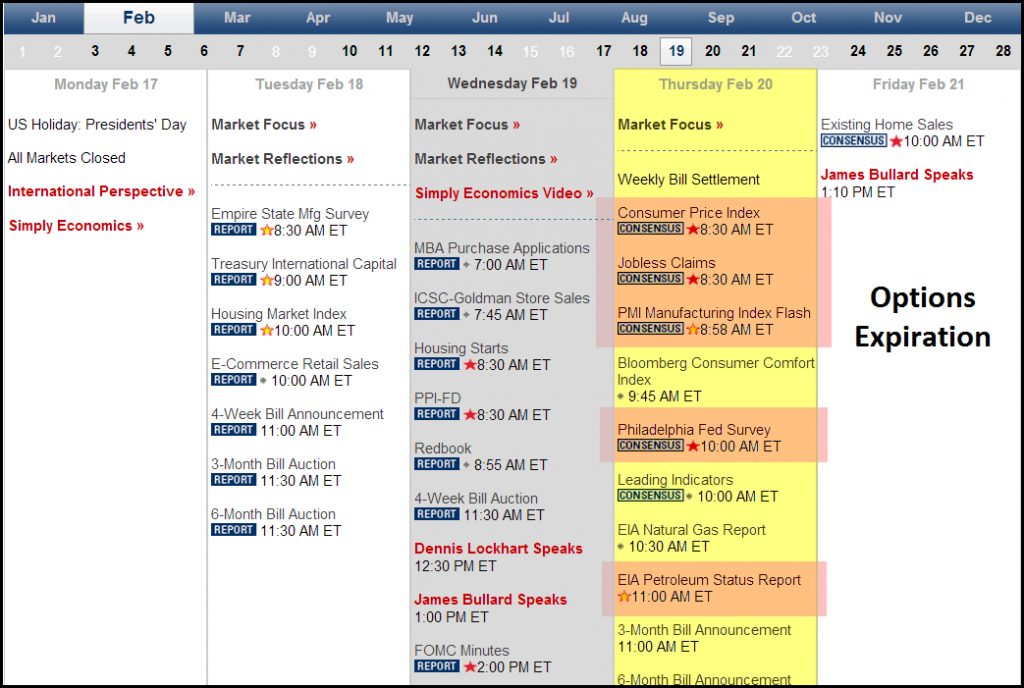Viewport: 1024px width, 688px height.
Task: Open the Oct month tab
Action: pos(803,18)
